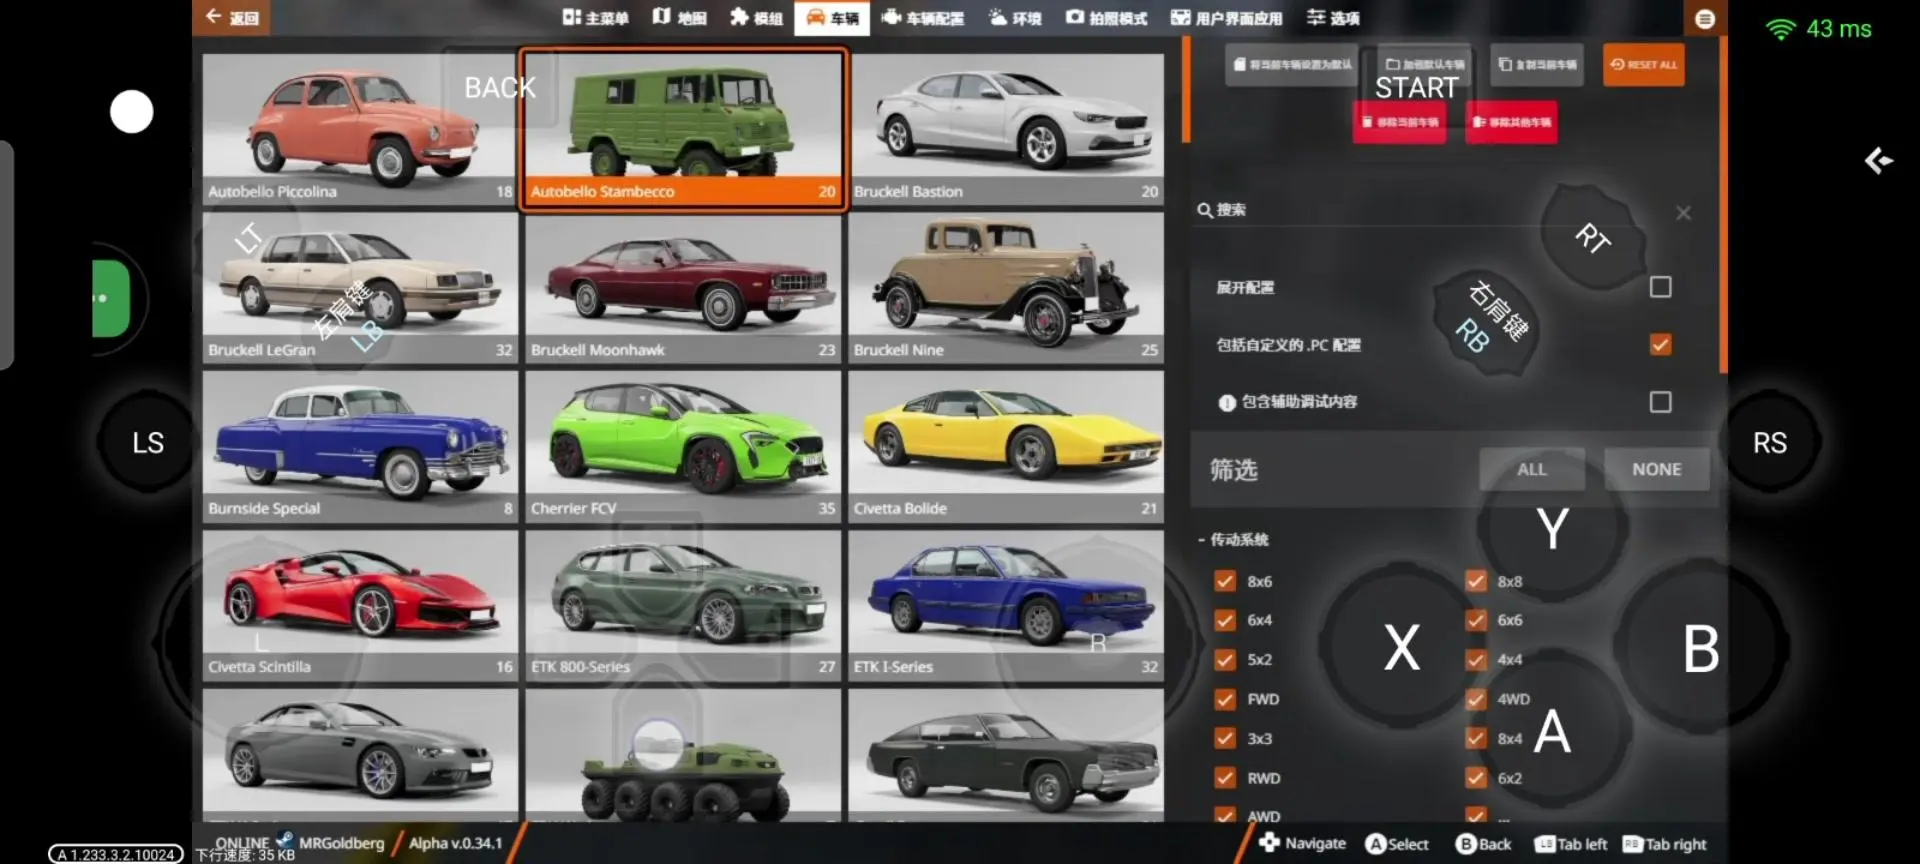Select the Civetta Bolide vehicle thumbnail
The image size is (1920, 864).
click(1006, 445)
